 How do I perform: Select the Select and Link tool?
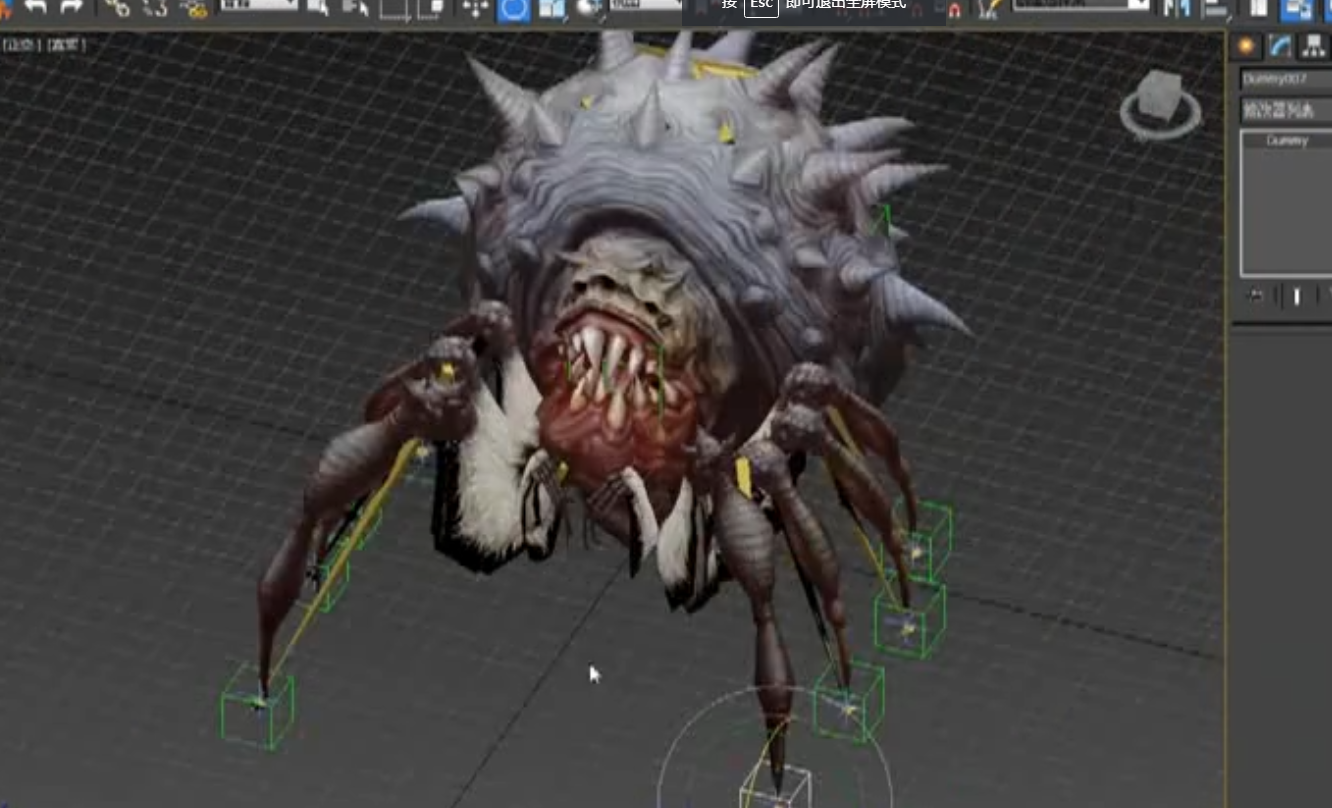[118, 9]
